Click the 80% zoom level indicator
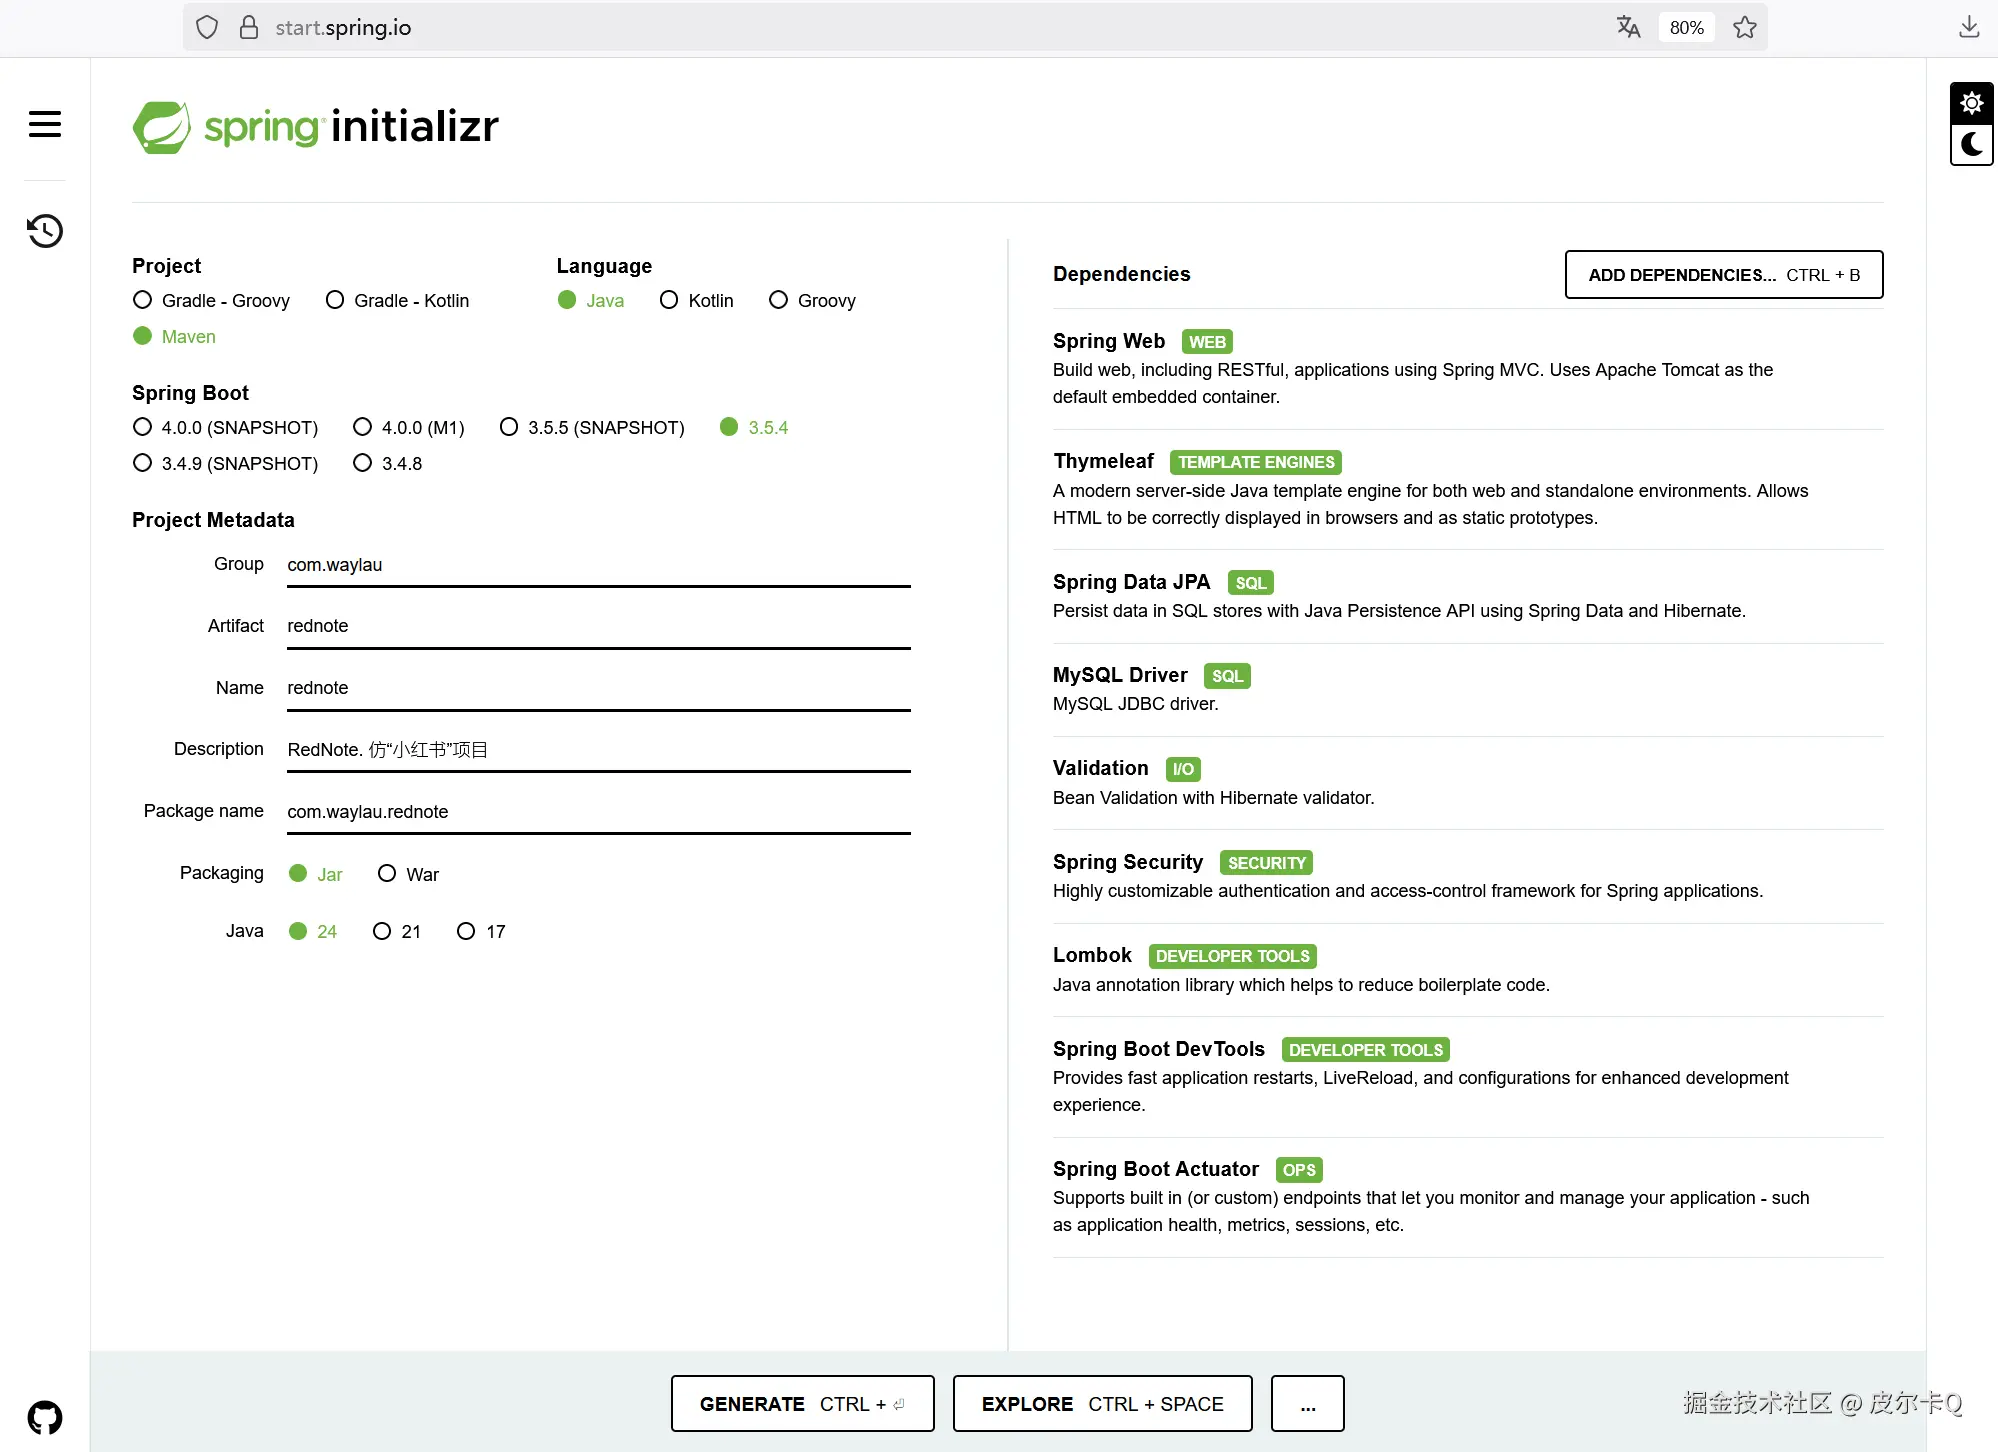The width and height of the screenshot is (1998, 1452). tap(1686, 27)
